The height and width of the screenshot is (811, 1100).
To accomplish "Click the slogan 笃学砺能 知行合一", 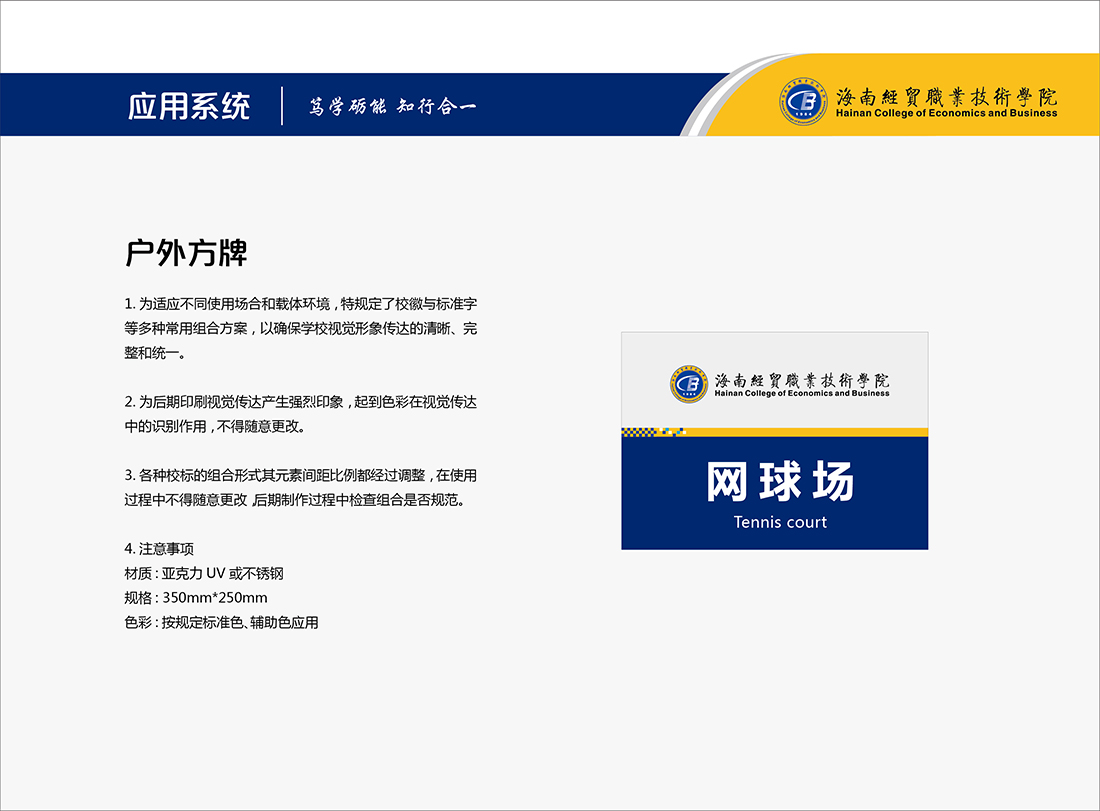I will [x=392, y=107].
